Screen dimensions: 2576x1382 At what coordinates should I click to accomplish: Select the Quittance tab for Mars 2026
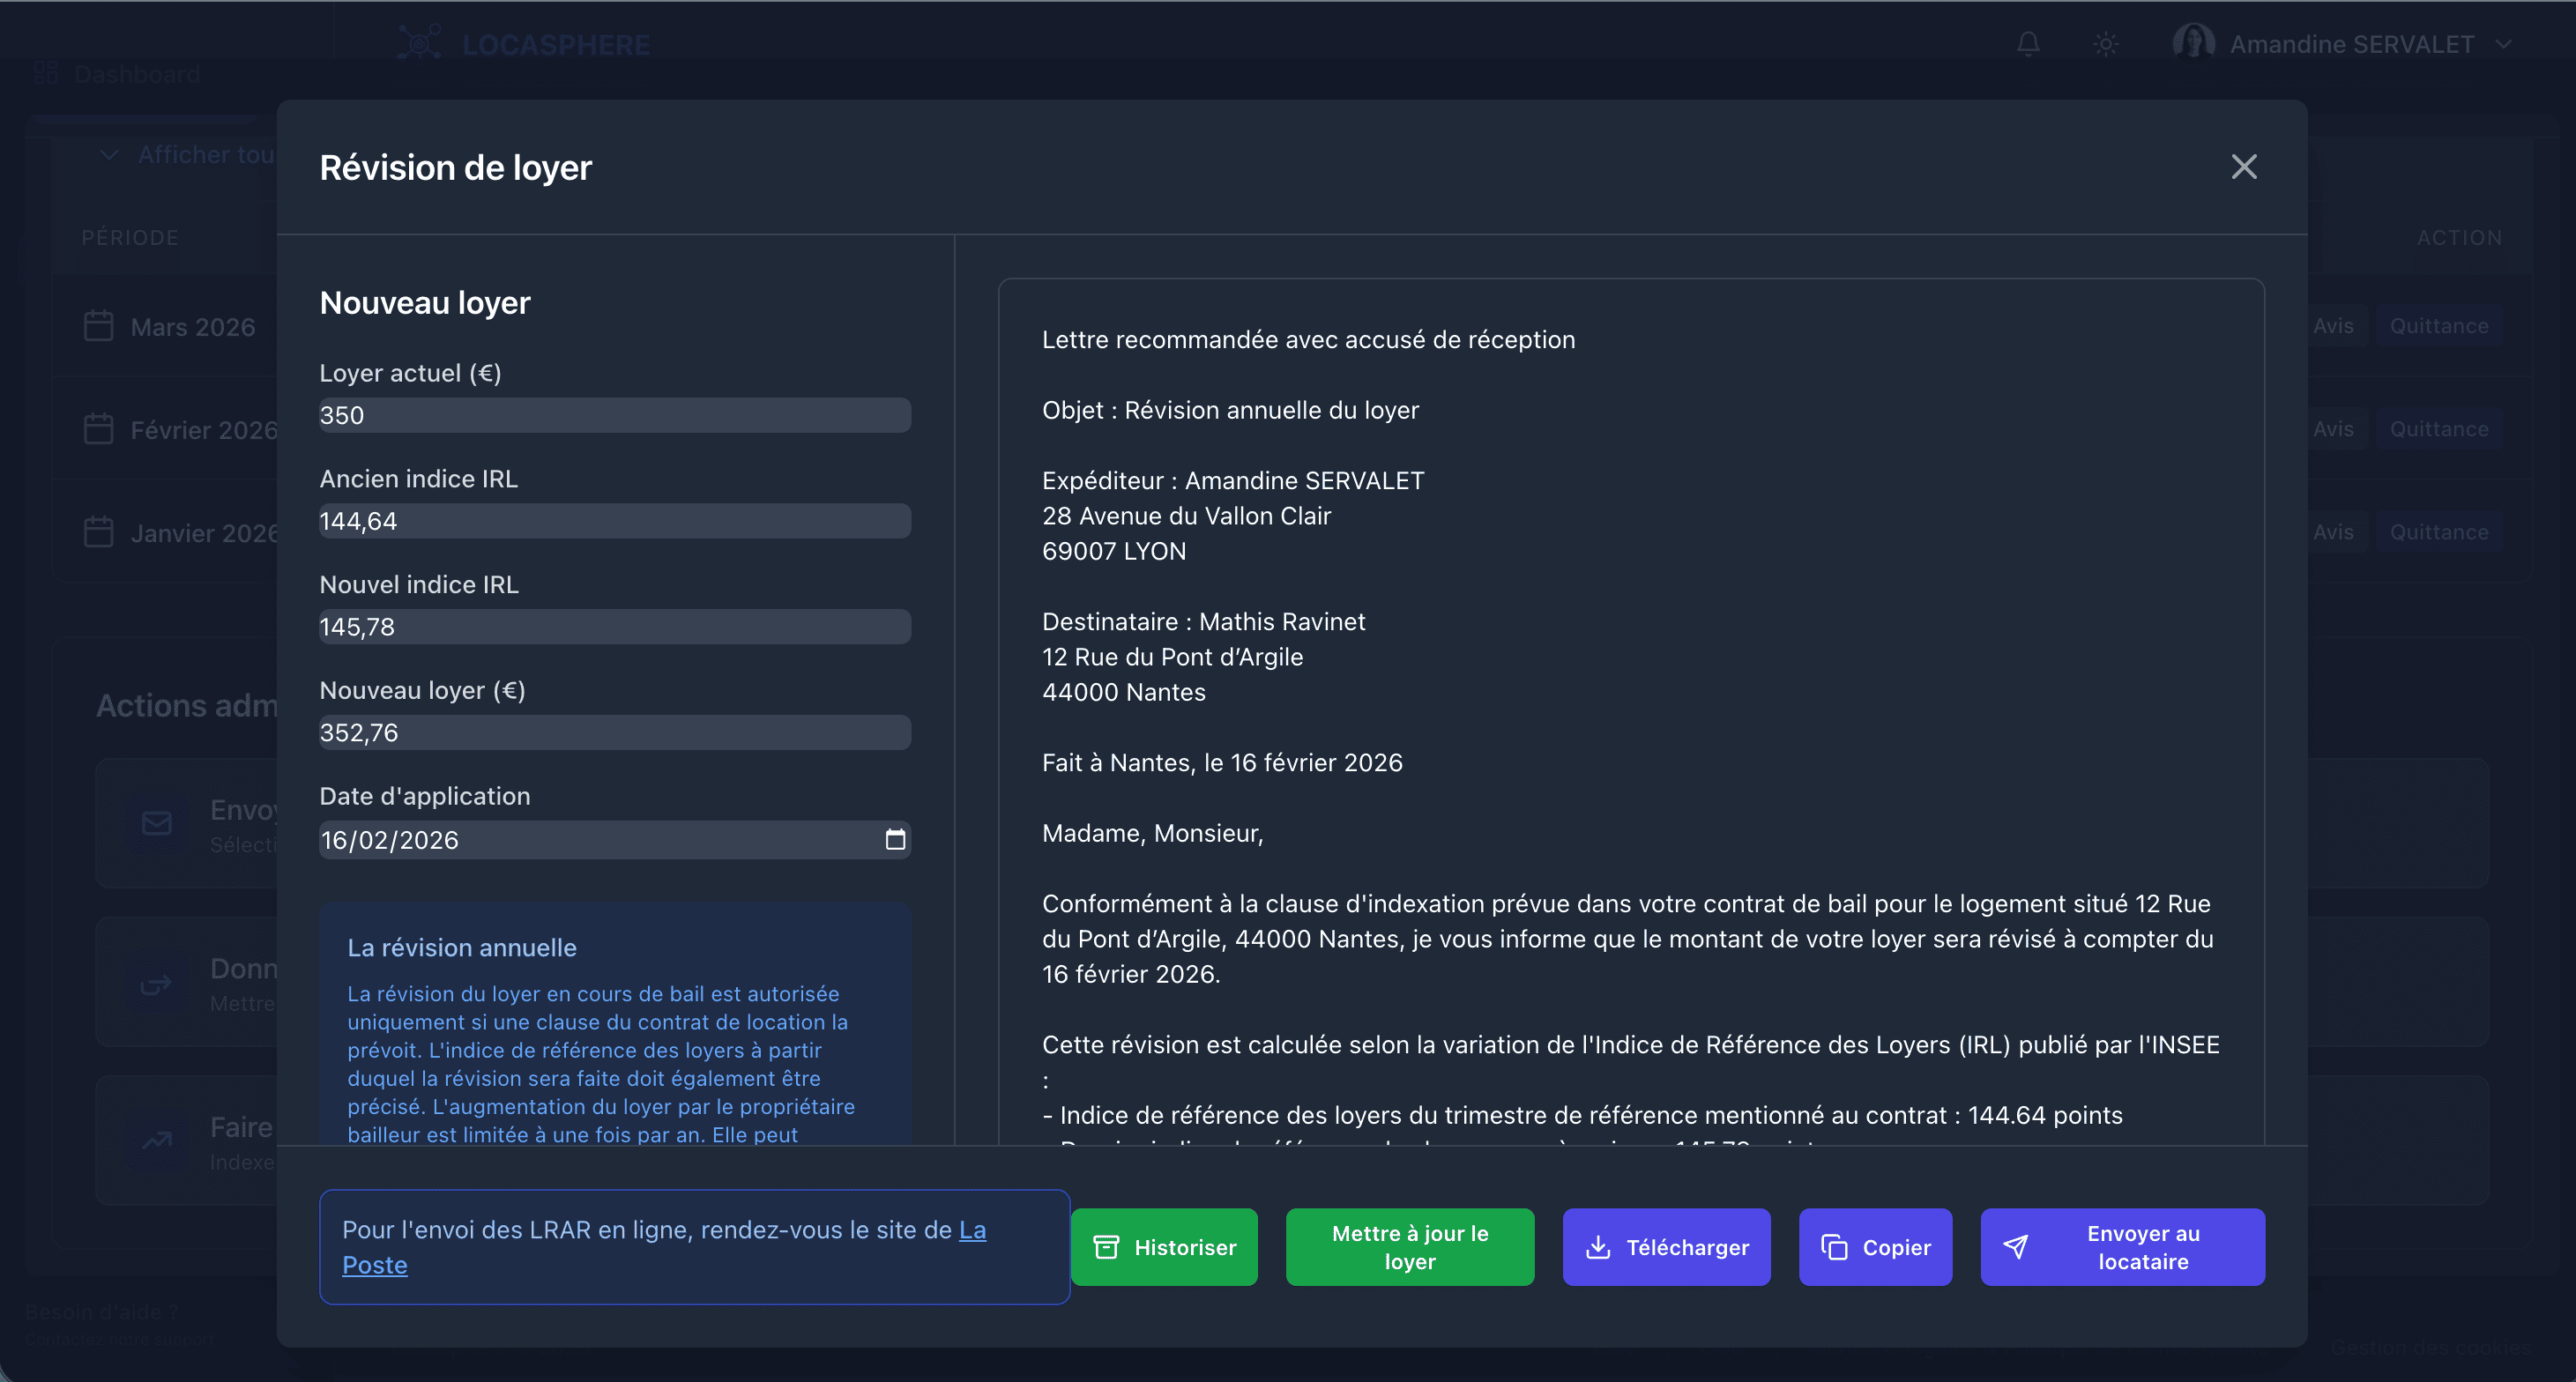point(2440,325)
